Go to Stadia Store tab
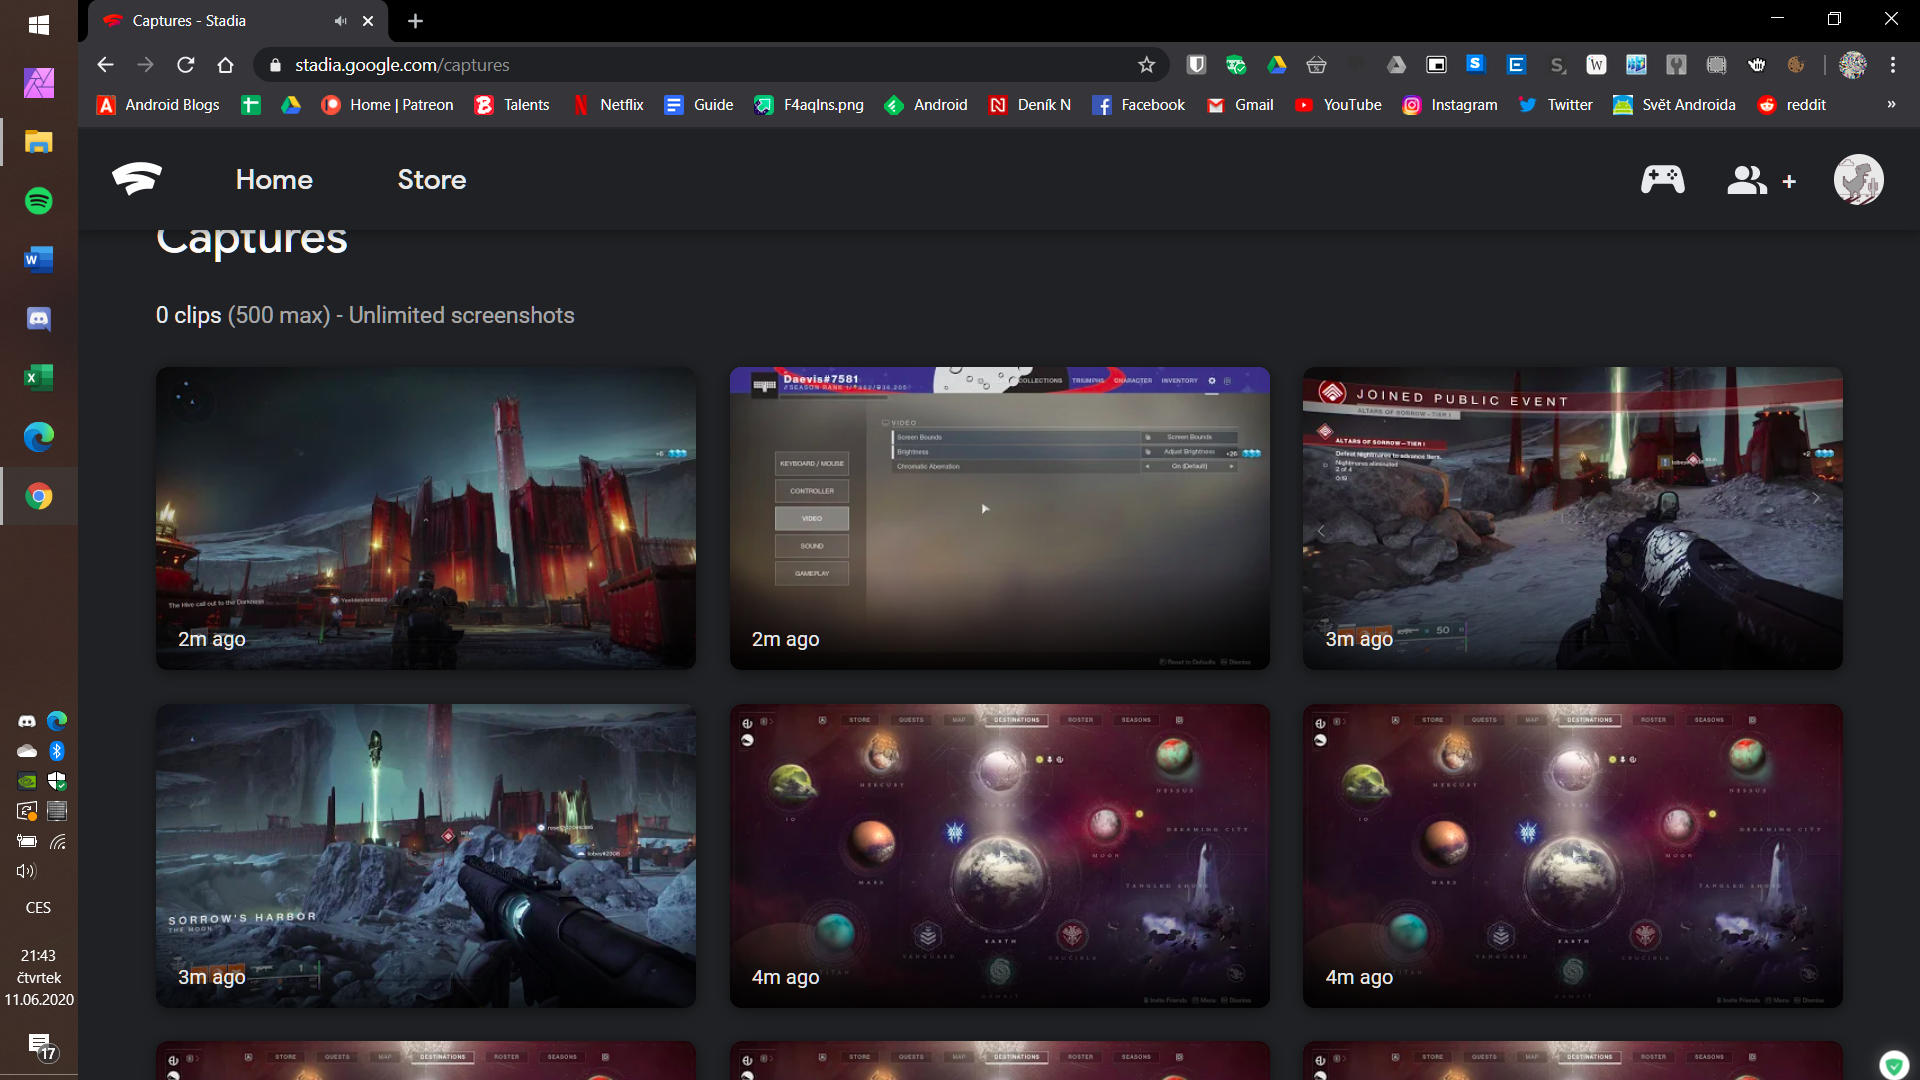This screenshot has height=1080, width=1920. 431,180
